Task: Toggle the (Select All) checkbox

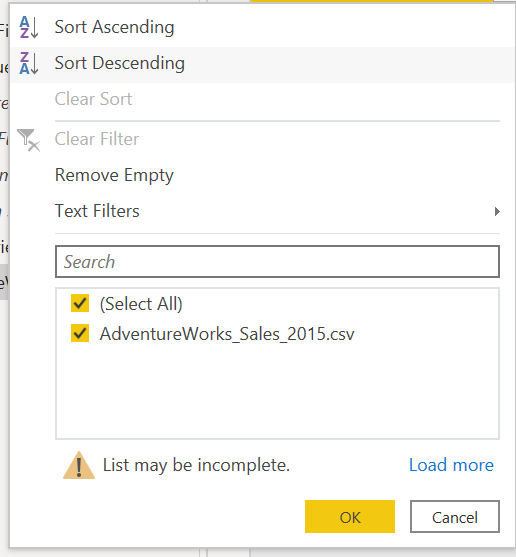Action: tap(80, 303)
